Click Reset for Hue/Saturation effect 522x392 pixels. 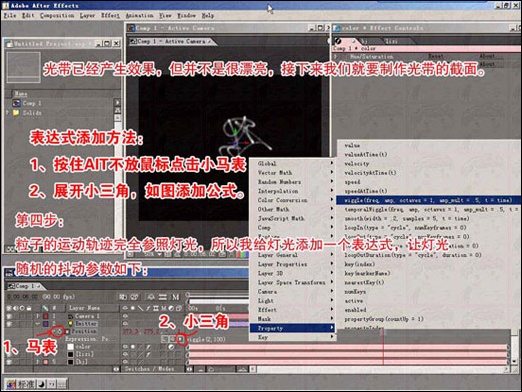click(436, 56)
